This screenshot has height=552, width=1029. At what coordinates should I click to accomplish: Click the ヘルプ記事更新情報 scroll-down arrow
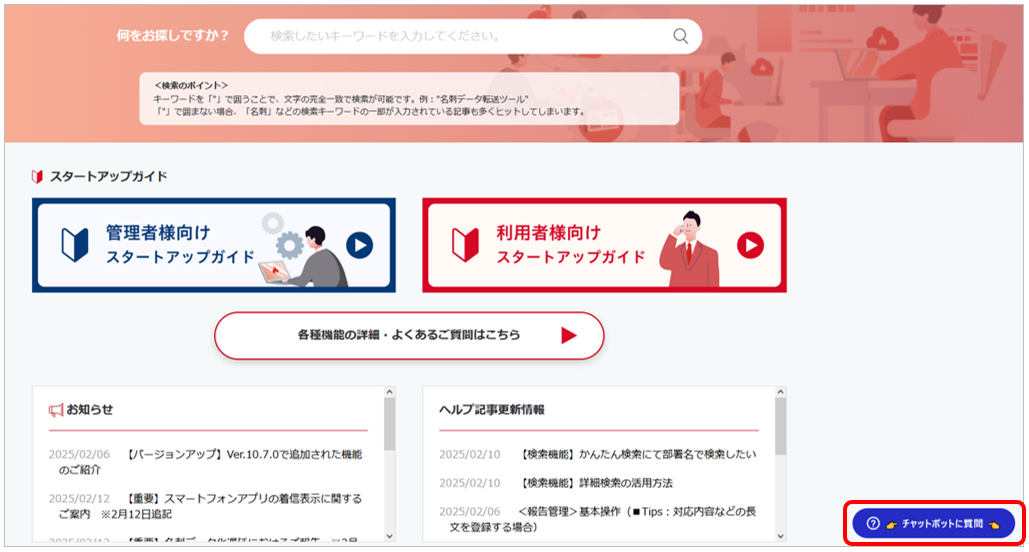pyautogui.click(x=780, y=536)
